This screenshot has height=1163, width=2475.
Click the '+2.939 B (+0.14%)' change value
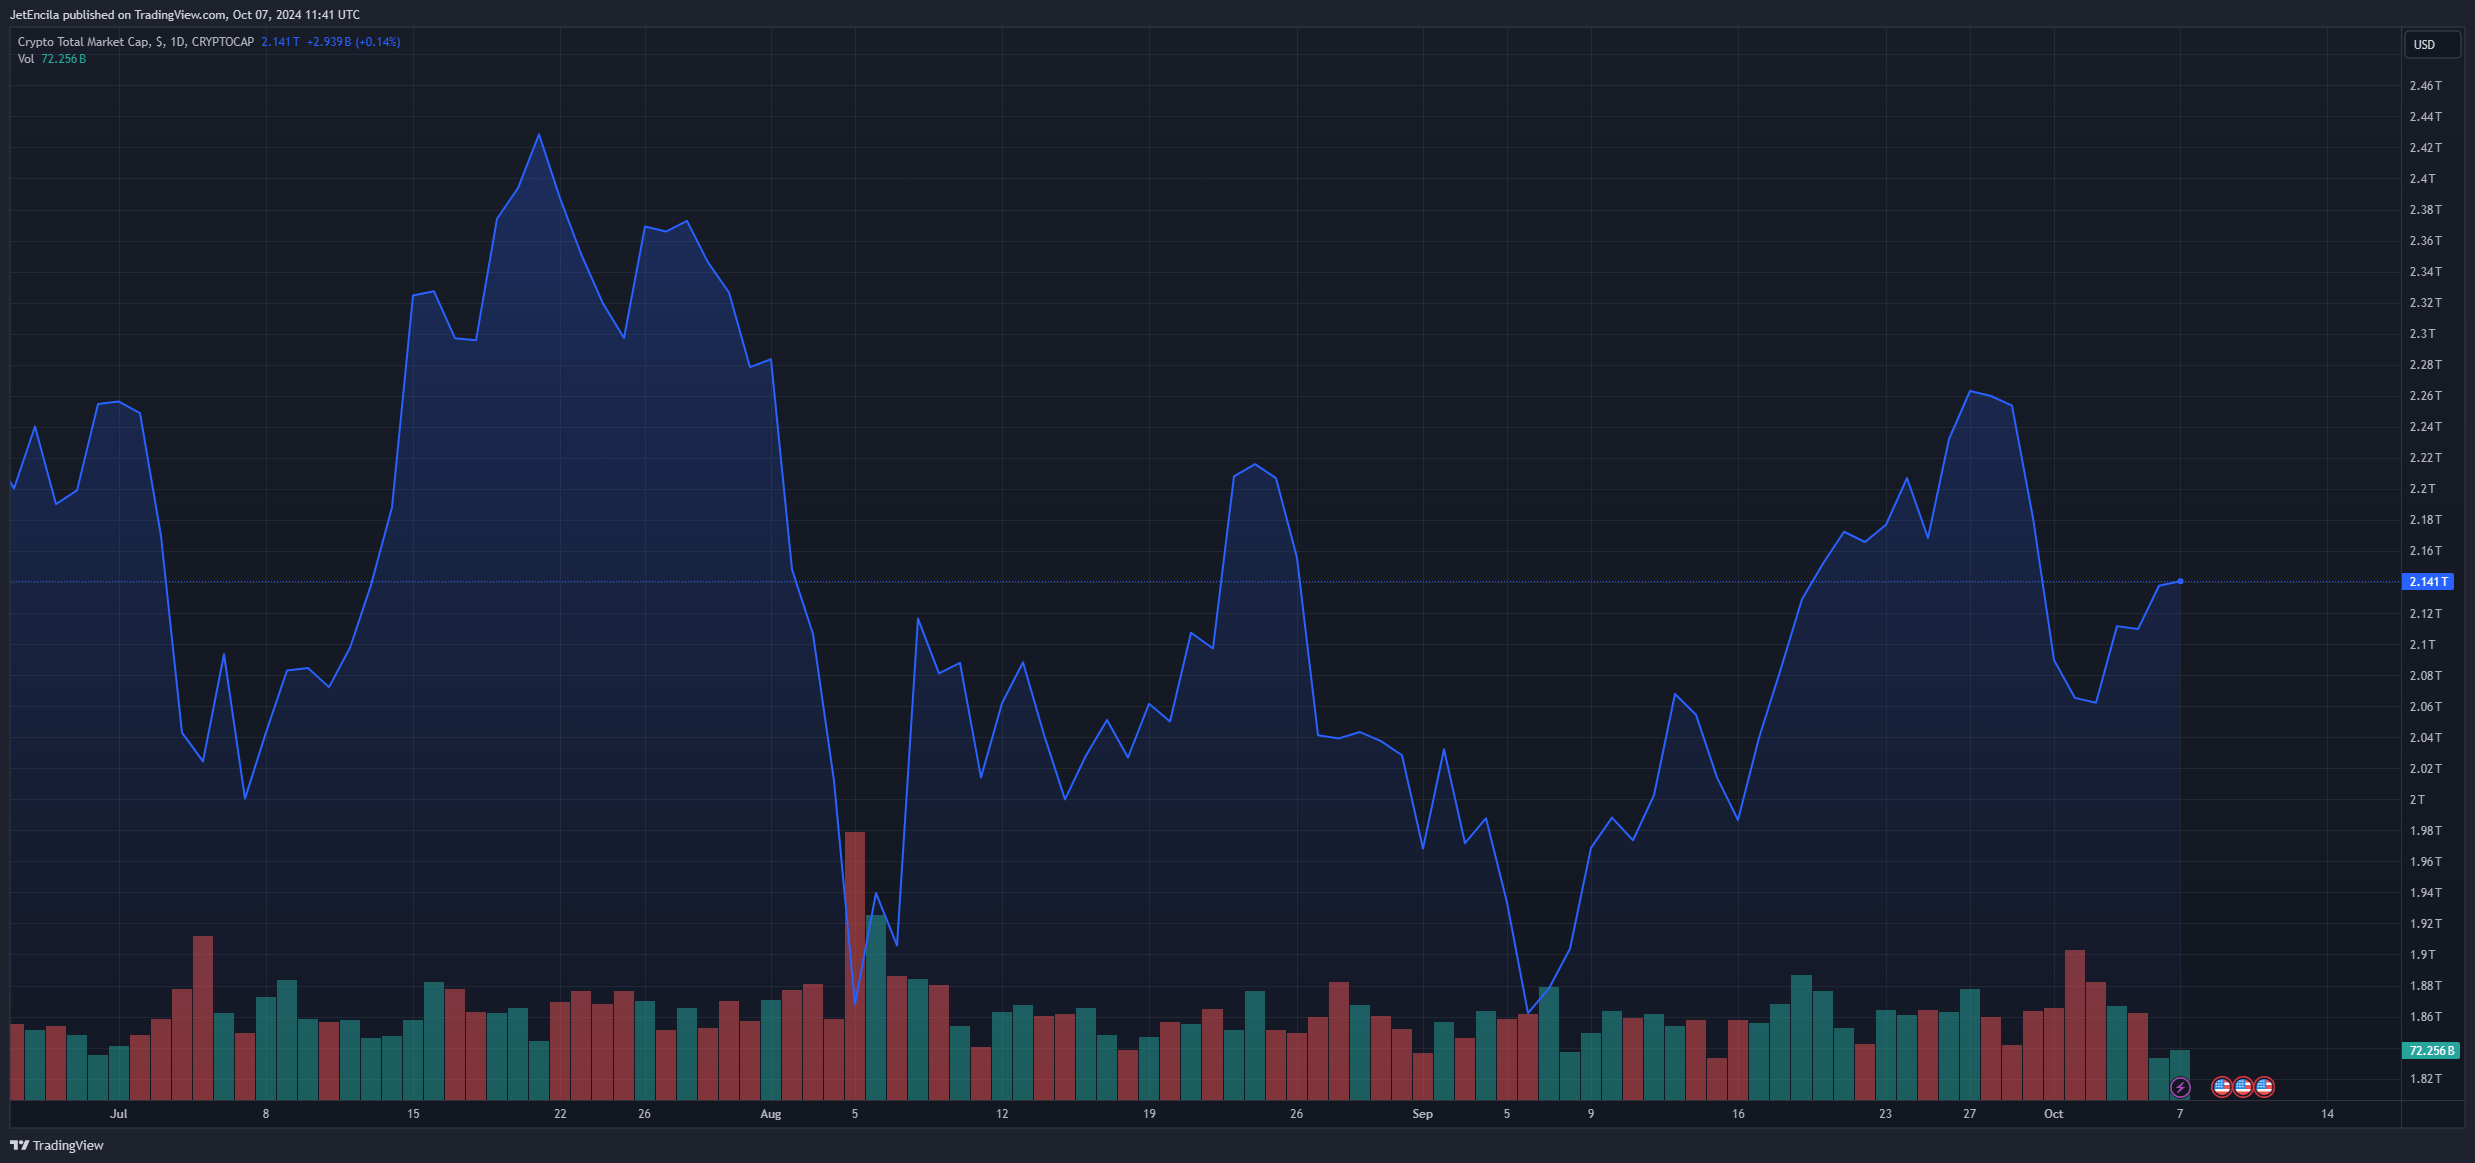click(x=353, y=42)
